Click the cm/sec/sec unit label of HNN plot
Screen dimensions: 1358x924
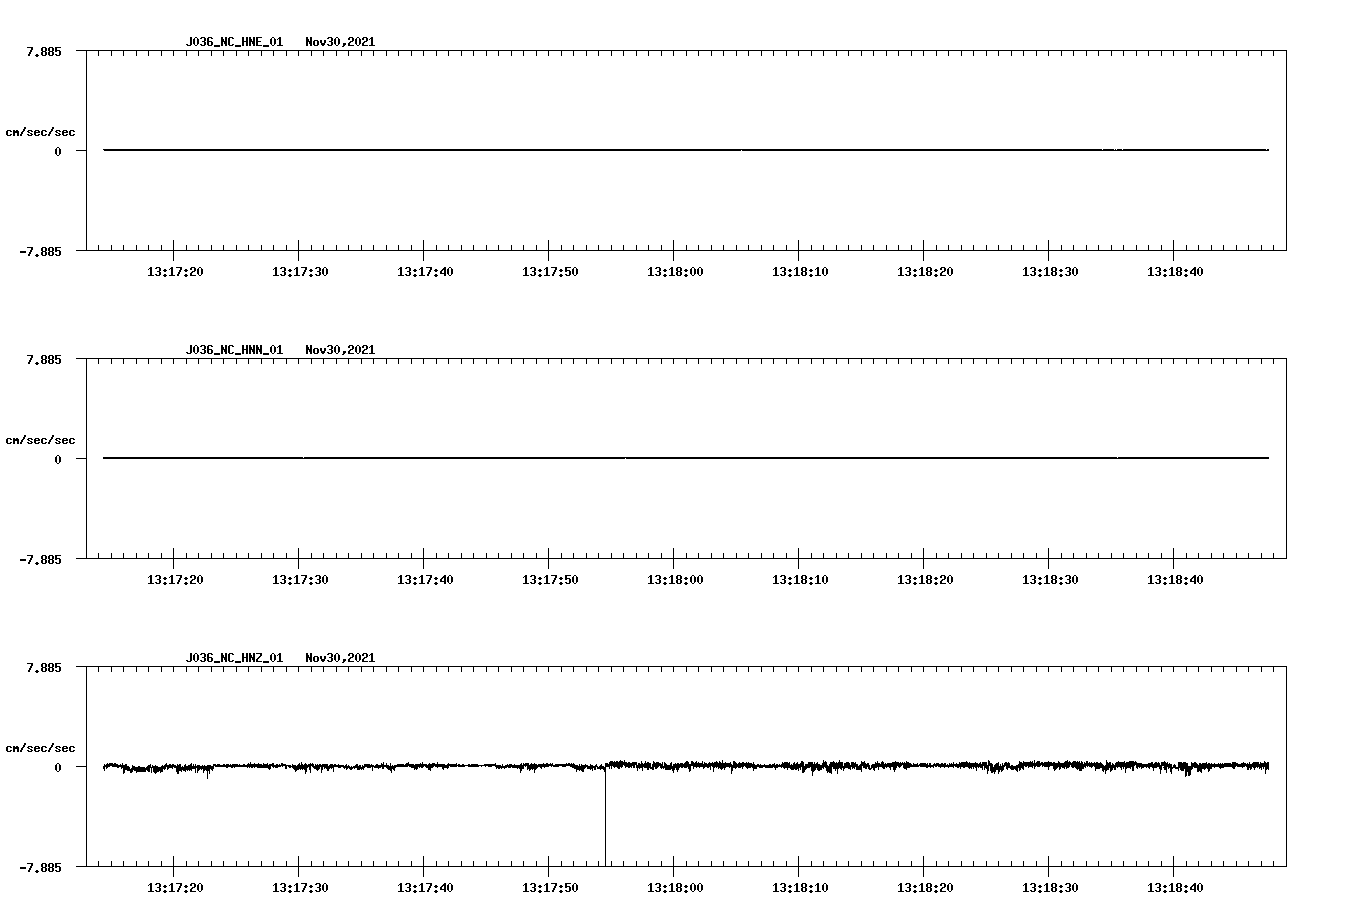tap(40, 440)
